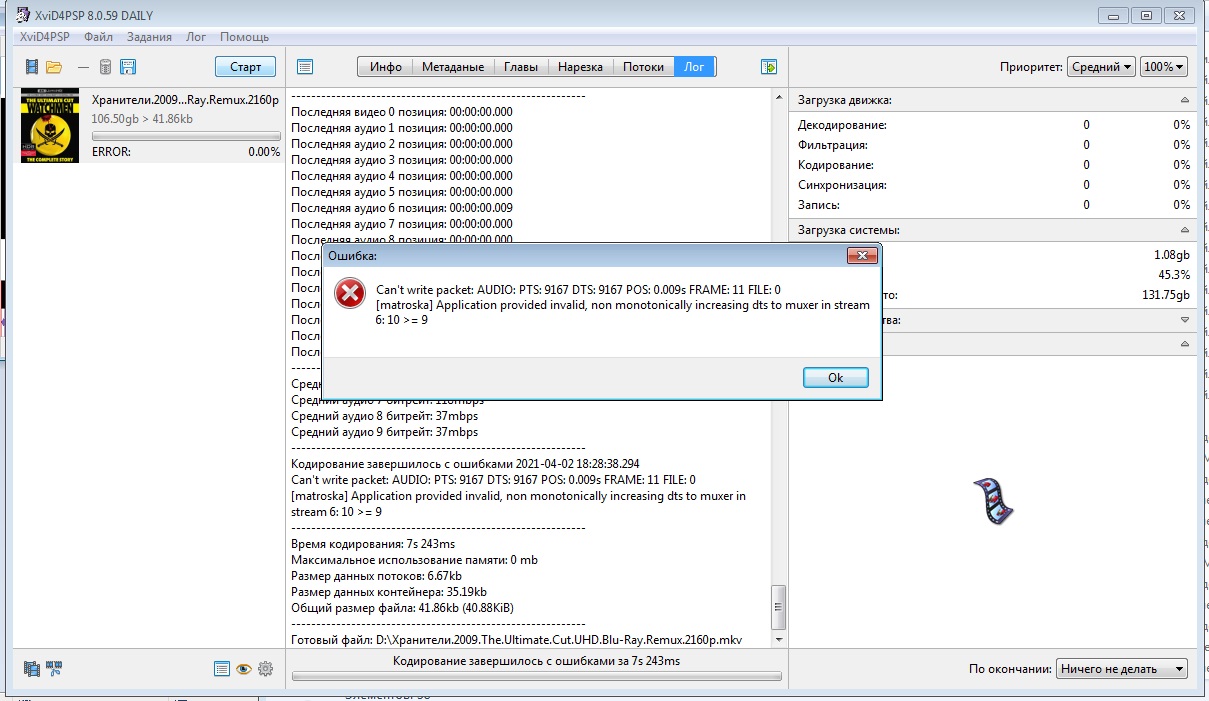Click the task progress bar under file name

coord(186,135)
